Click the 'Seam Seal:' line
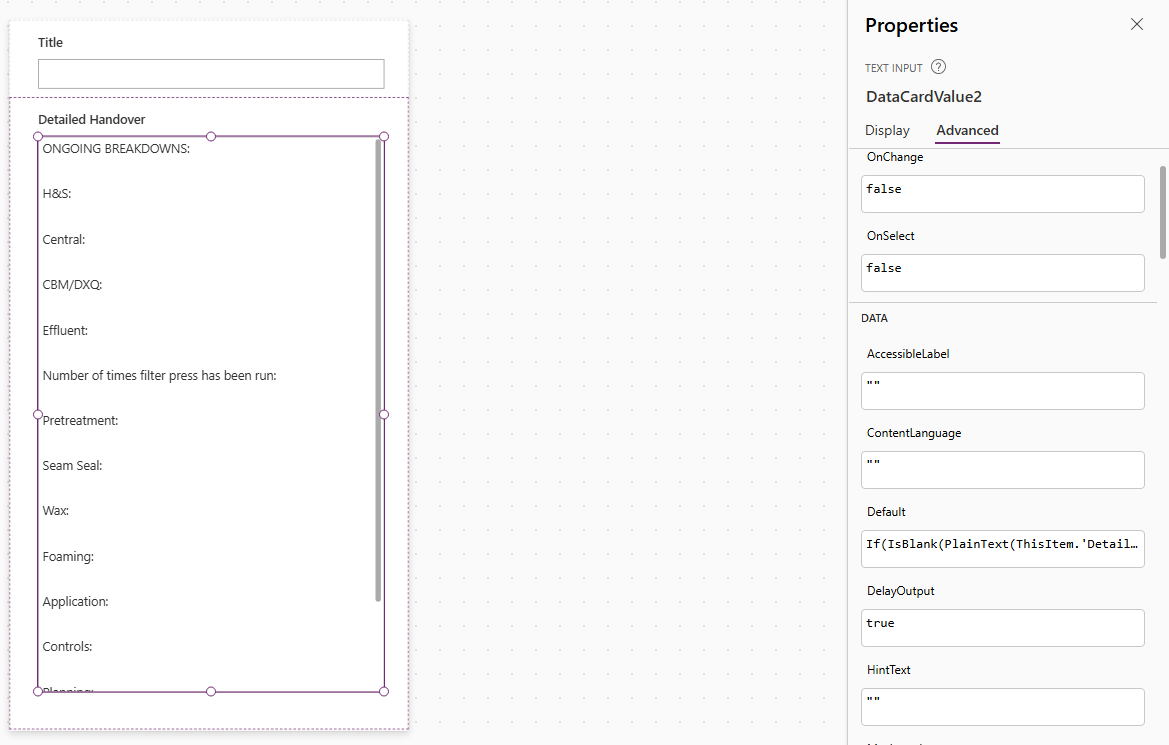The width and height of the screenshot is (1169, 745). (x=72, y=465)
